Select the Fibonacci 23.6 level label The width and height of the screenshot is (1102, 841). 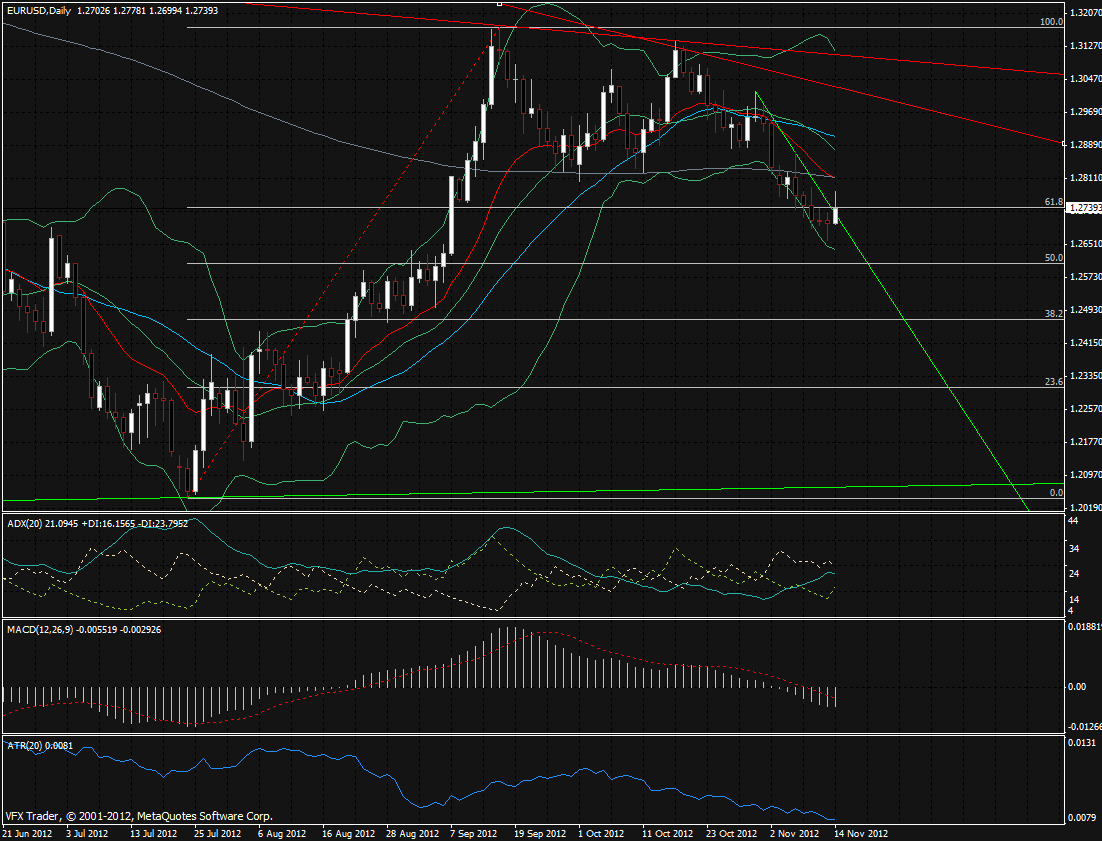1052,382
